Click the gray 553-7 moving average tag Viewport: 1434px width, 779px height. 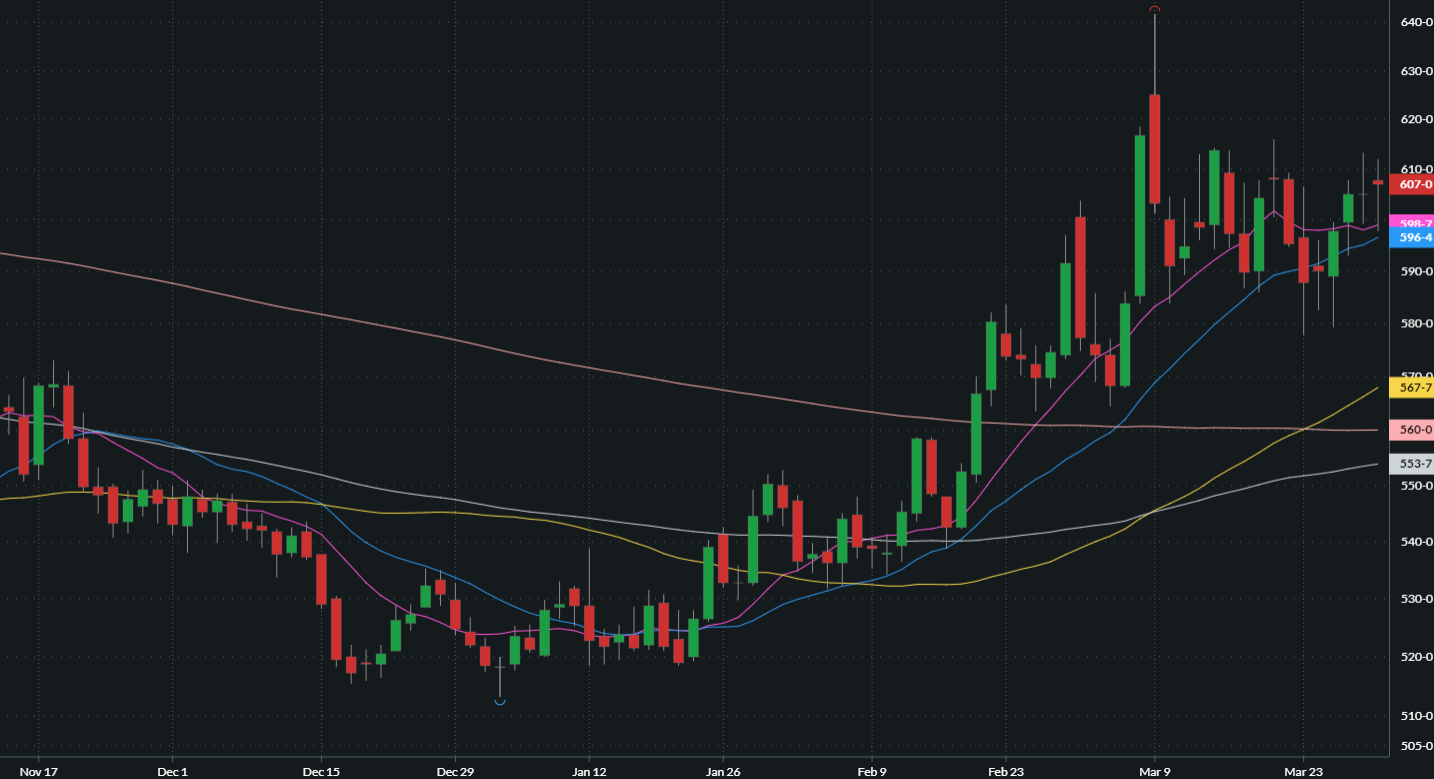[x=1414, y=464]
